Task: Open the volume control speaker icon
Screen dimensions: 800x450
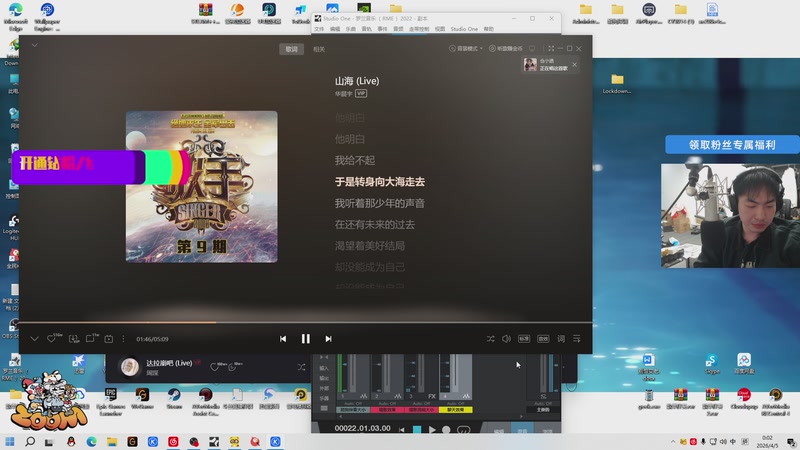Action: point(506,339)
